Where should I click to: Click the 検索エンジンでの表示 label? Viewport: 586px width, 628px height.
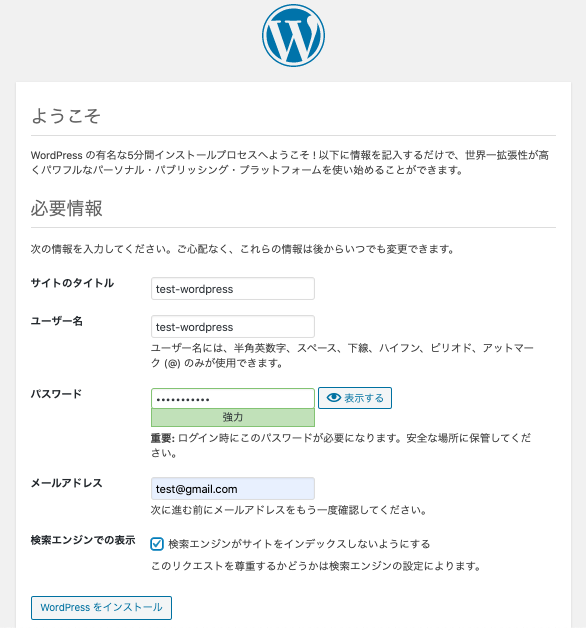[x=83, y=540]
